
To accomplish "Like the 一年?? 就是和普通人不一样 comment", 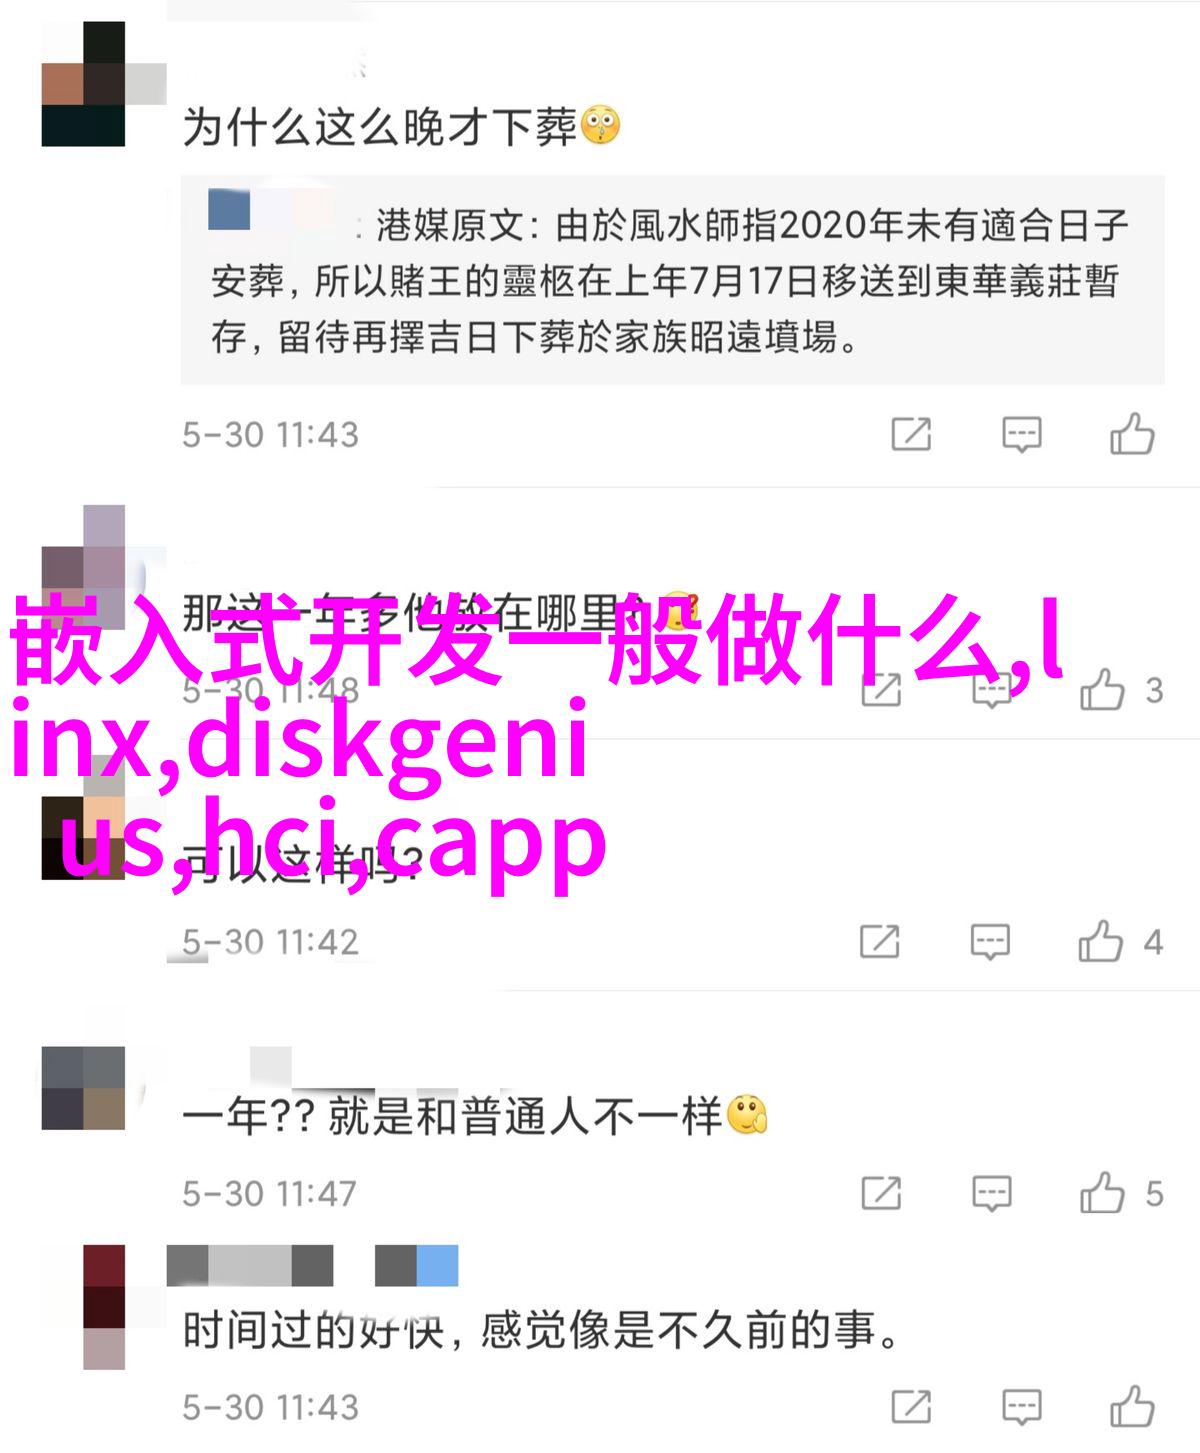I will [1102, 1193].
